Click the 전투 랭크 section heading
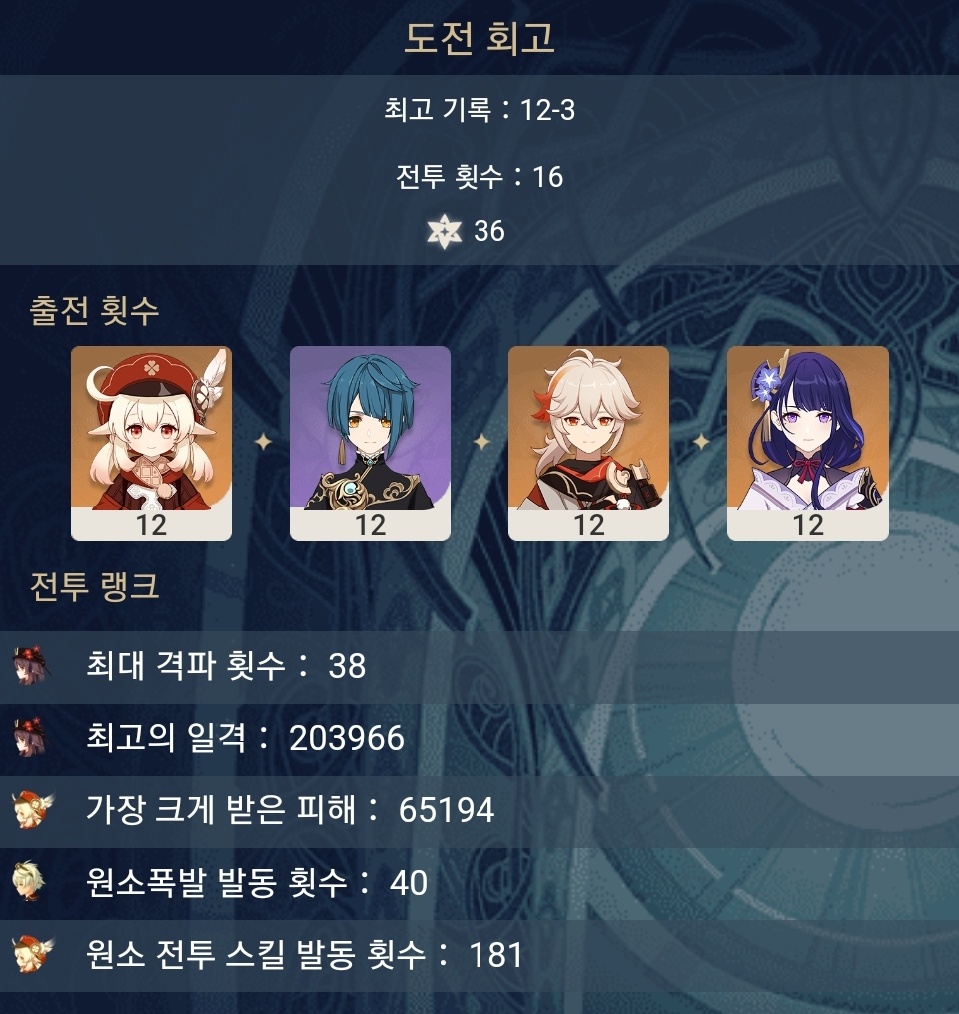The width and height of the screenshot is (959, 1014). point(94,587)
